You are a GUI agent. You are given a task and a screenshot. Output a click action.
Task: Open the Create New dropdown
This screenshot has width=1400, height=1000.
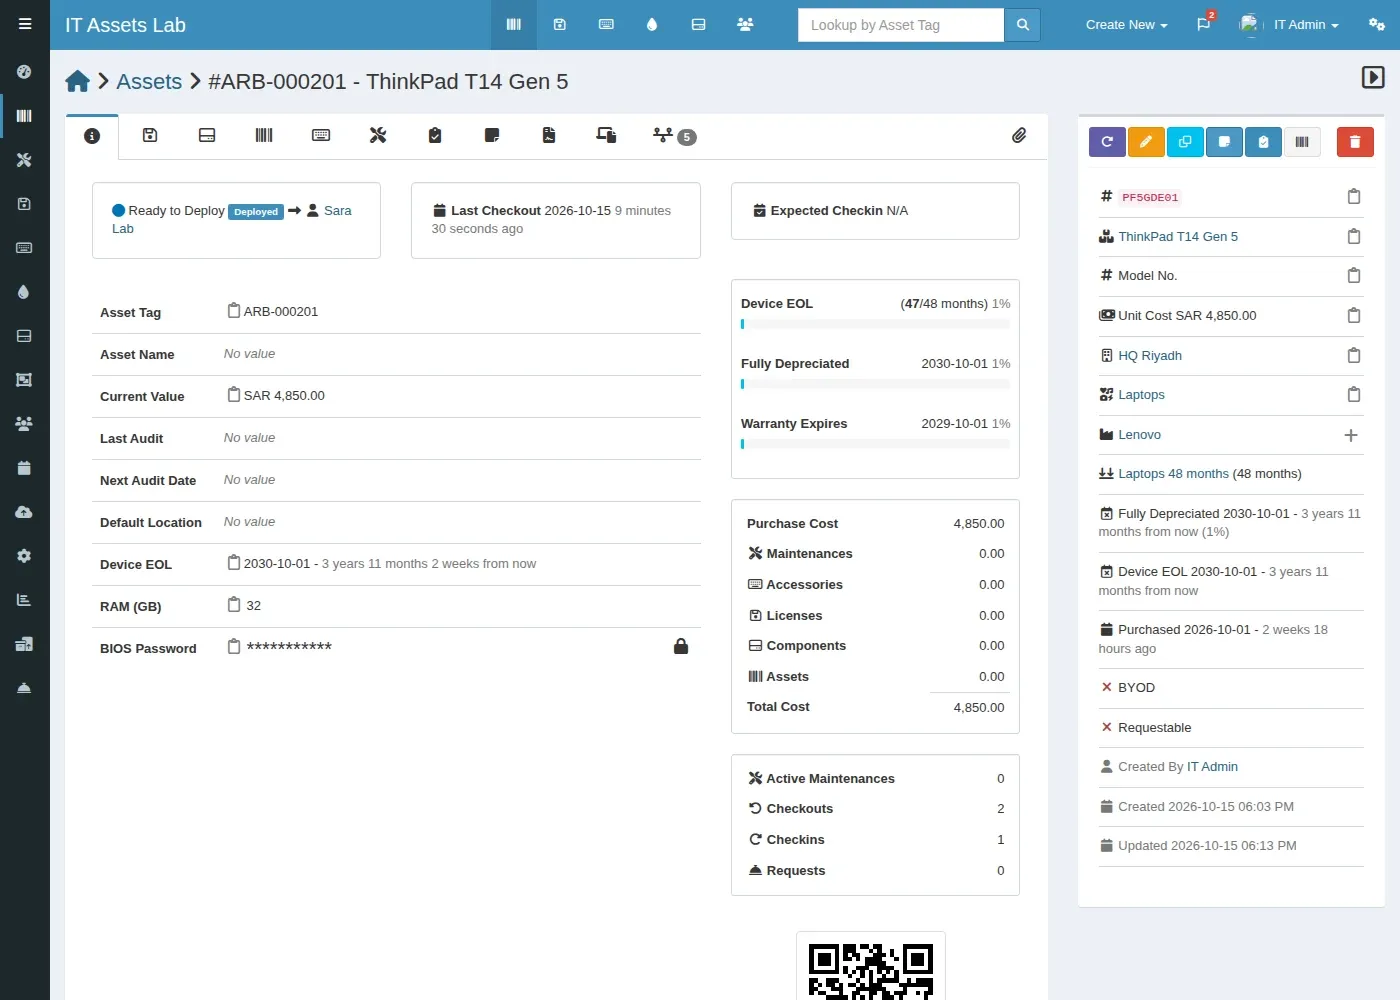point(1127,25)
